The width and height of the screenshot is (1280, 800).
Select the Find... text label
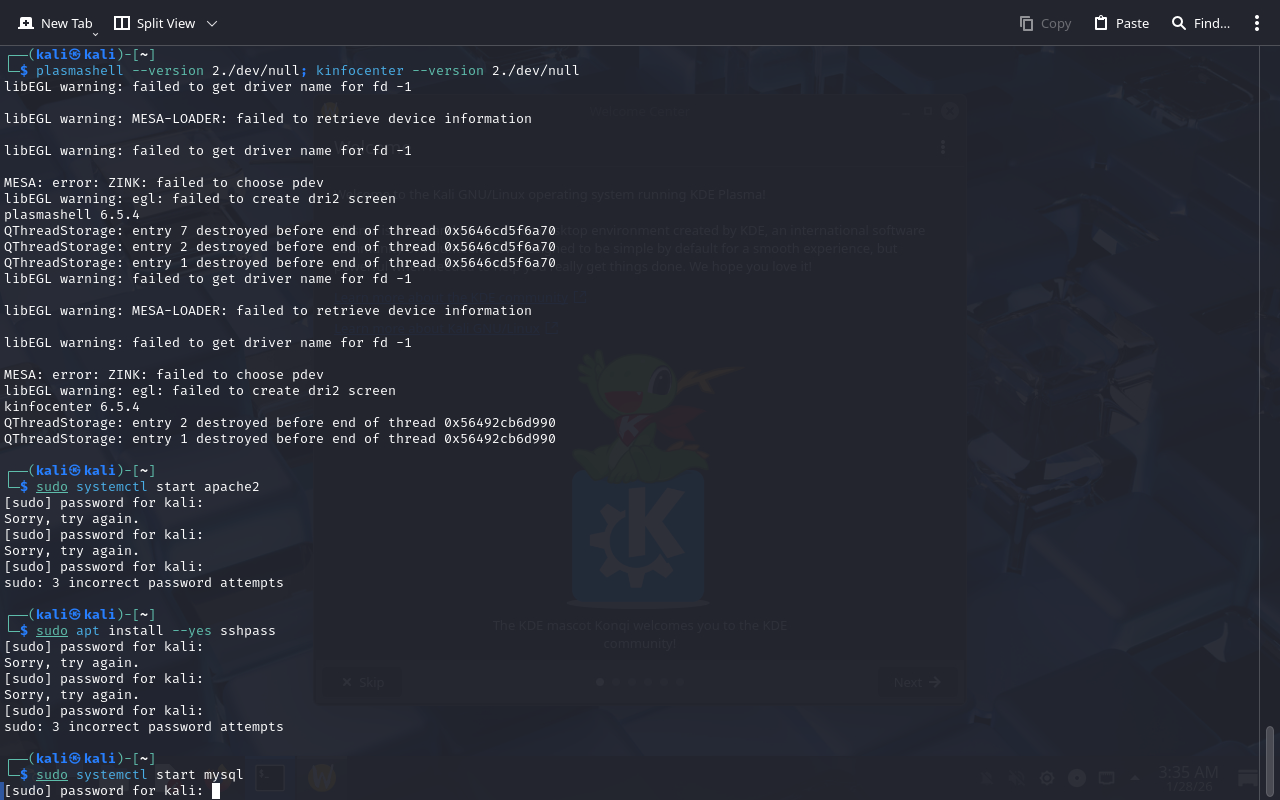1212,23
